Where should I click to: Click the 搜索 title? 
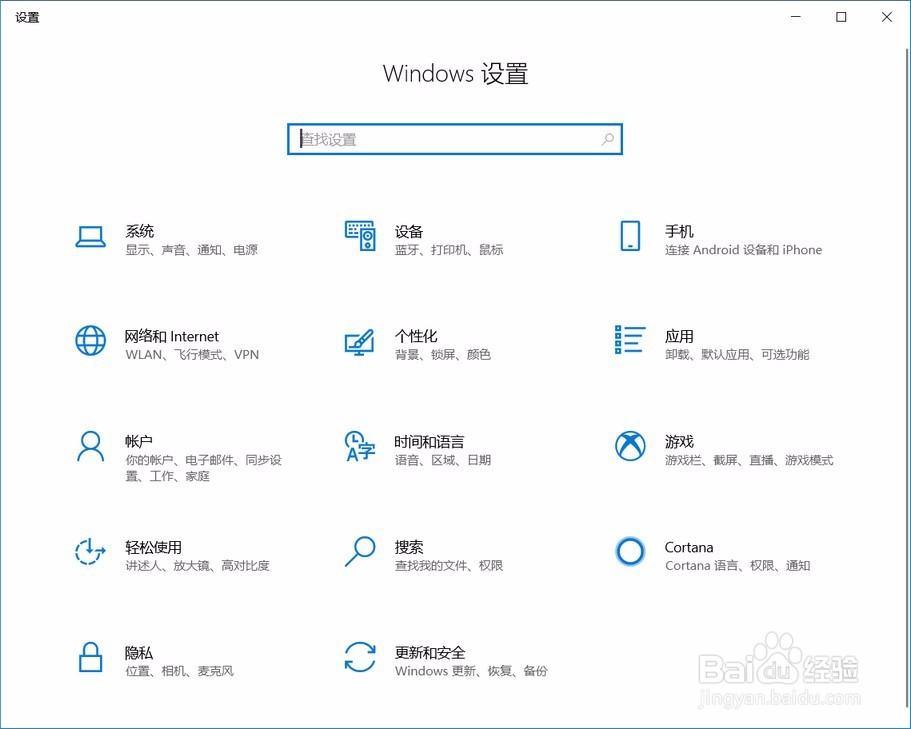pos(409,547)
